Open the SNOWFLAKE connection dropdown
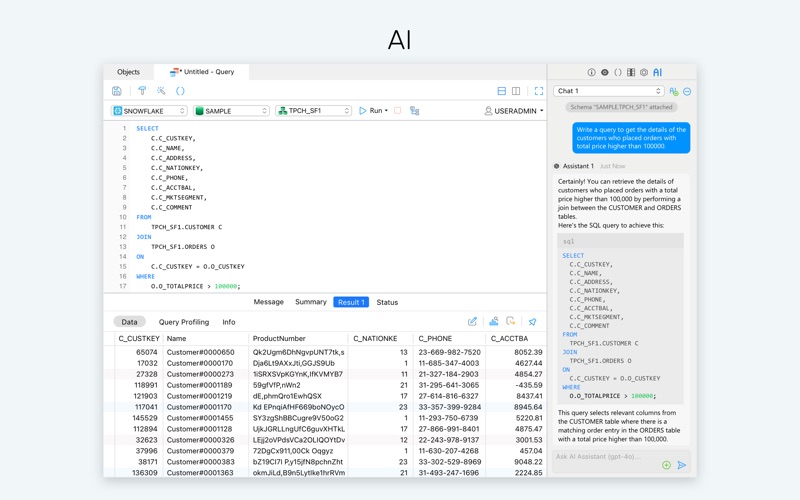This screenshot has height=500, width=800. [x=149, y=111]
